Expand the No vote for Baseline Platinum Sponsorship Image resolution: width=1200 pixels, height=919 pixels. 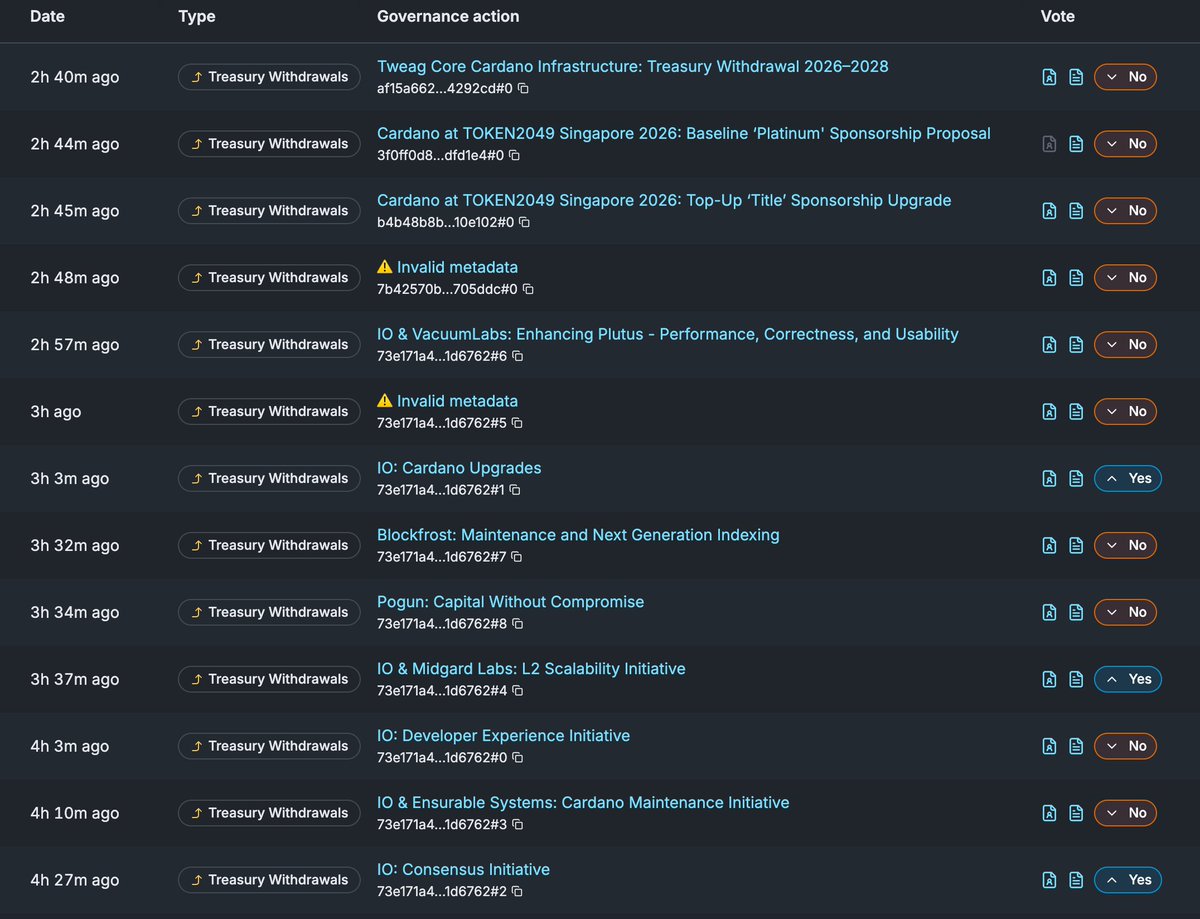click(x=1125, y=144)
